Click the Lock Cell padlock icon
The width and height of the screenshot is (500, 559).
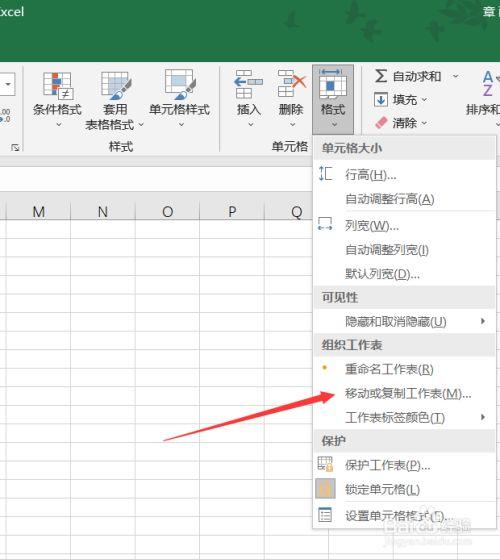coord(325,488)
